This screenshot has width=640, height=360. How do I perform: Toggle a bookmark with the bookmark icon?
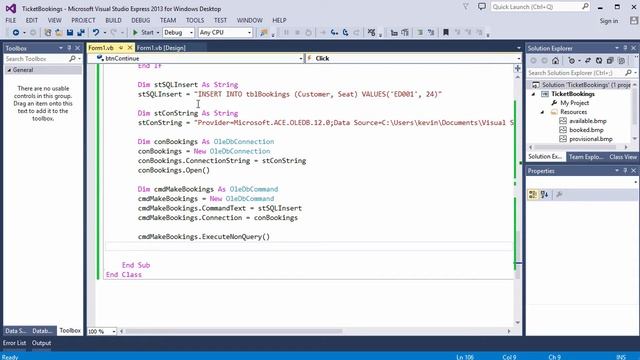[x=446, y=32]
